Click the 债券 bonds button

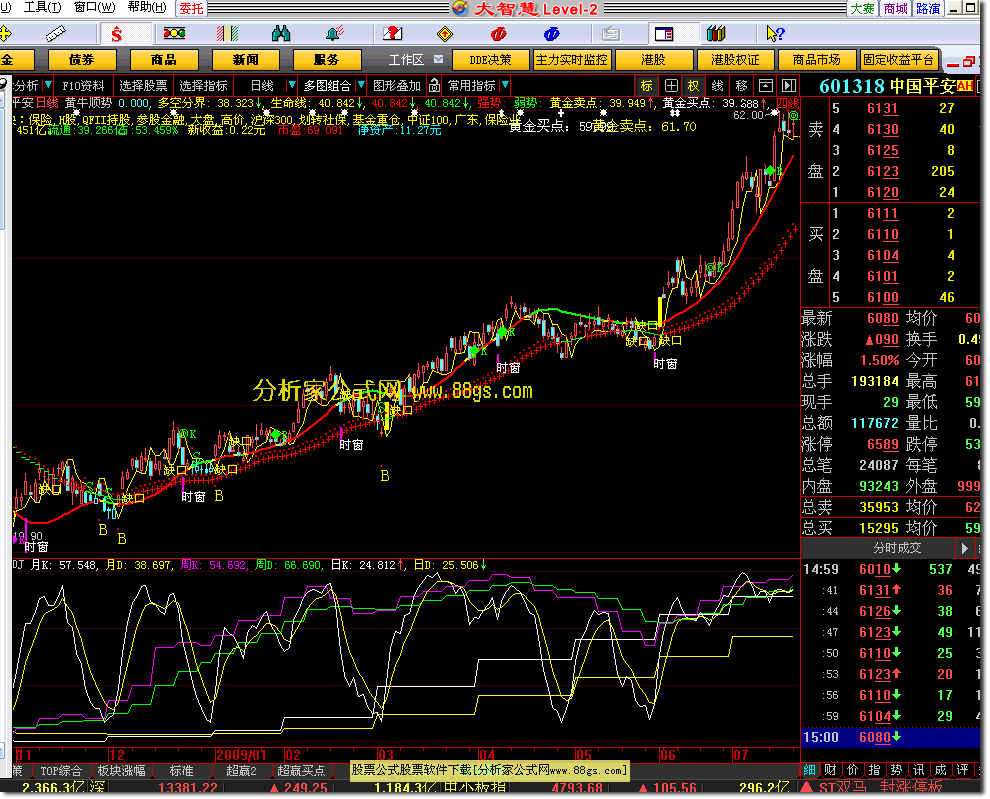(x=82, y=60)
